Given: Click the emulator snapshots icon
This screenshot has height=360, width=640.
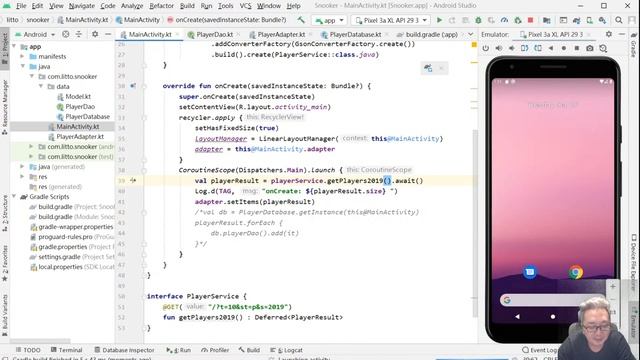Looking at the screenshot, I should pos(603,48).
